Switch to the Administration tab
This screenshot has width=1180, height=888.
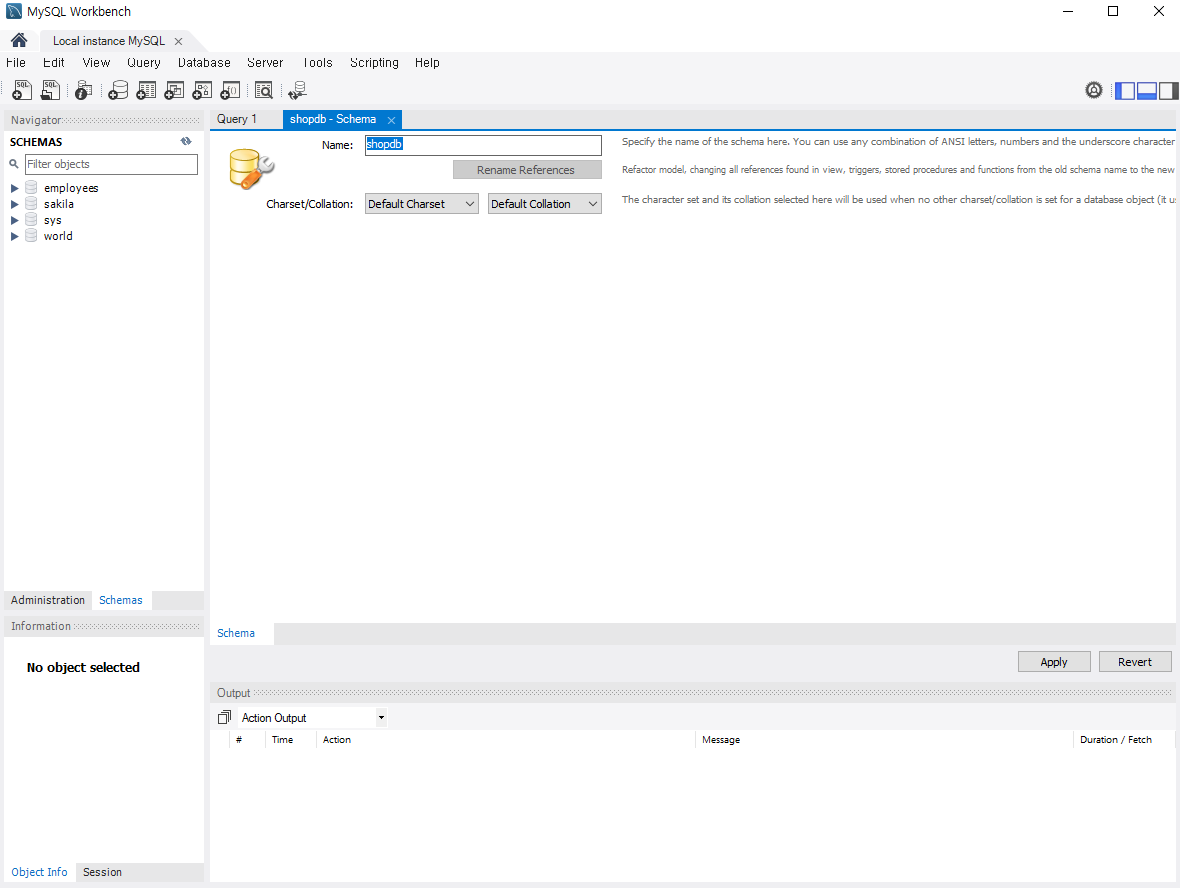(x=47, y=600)
